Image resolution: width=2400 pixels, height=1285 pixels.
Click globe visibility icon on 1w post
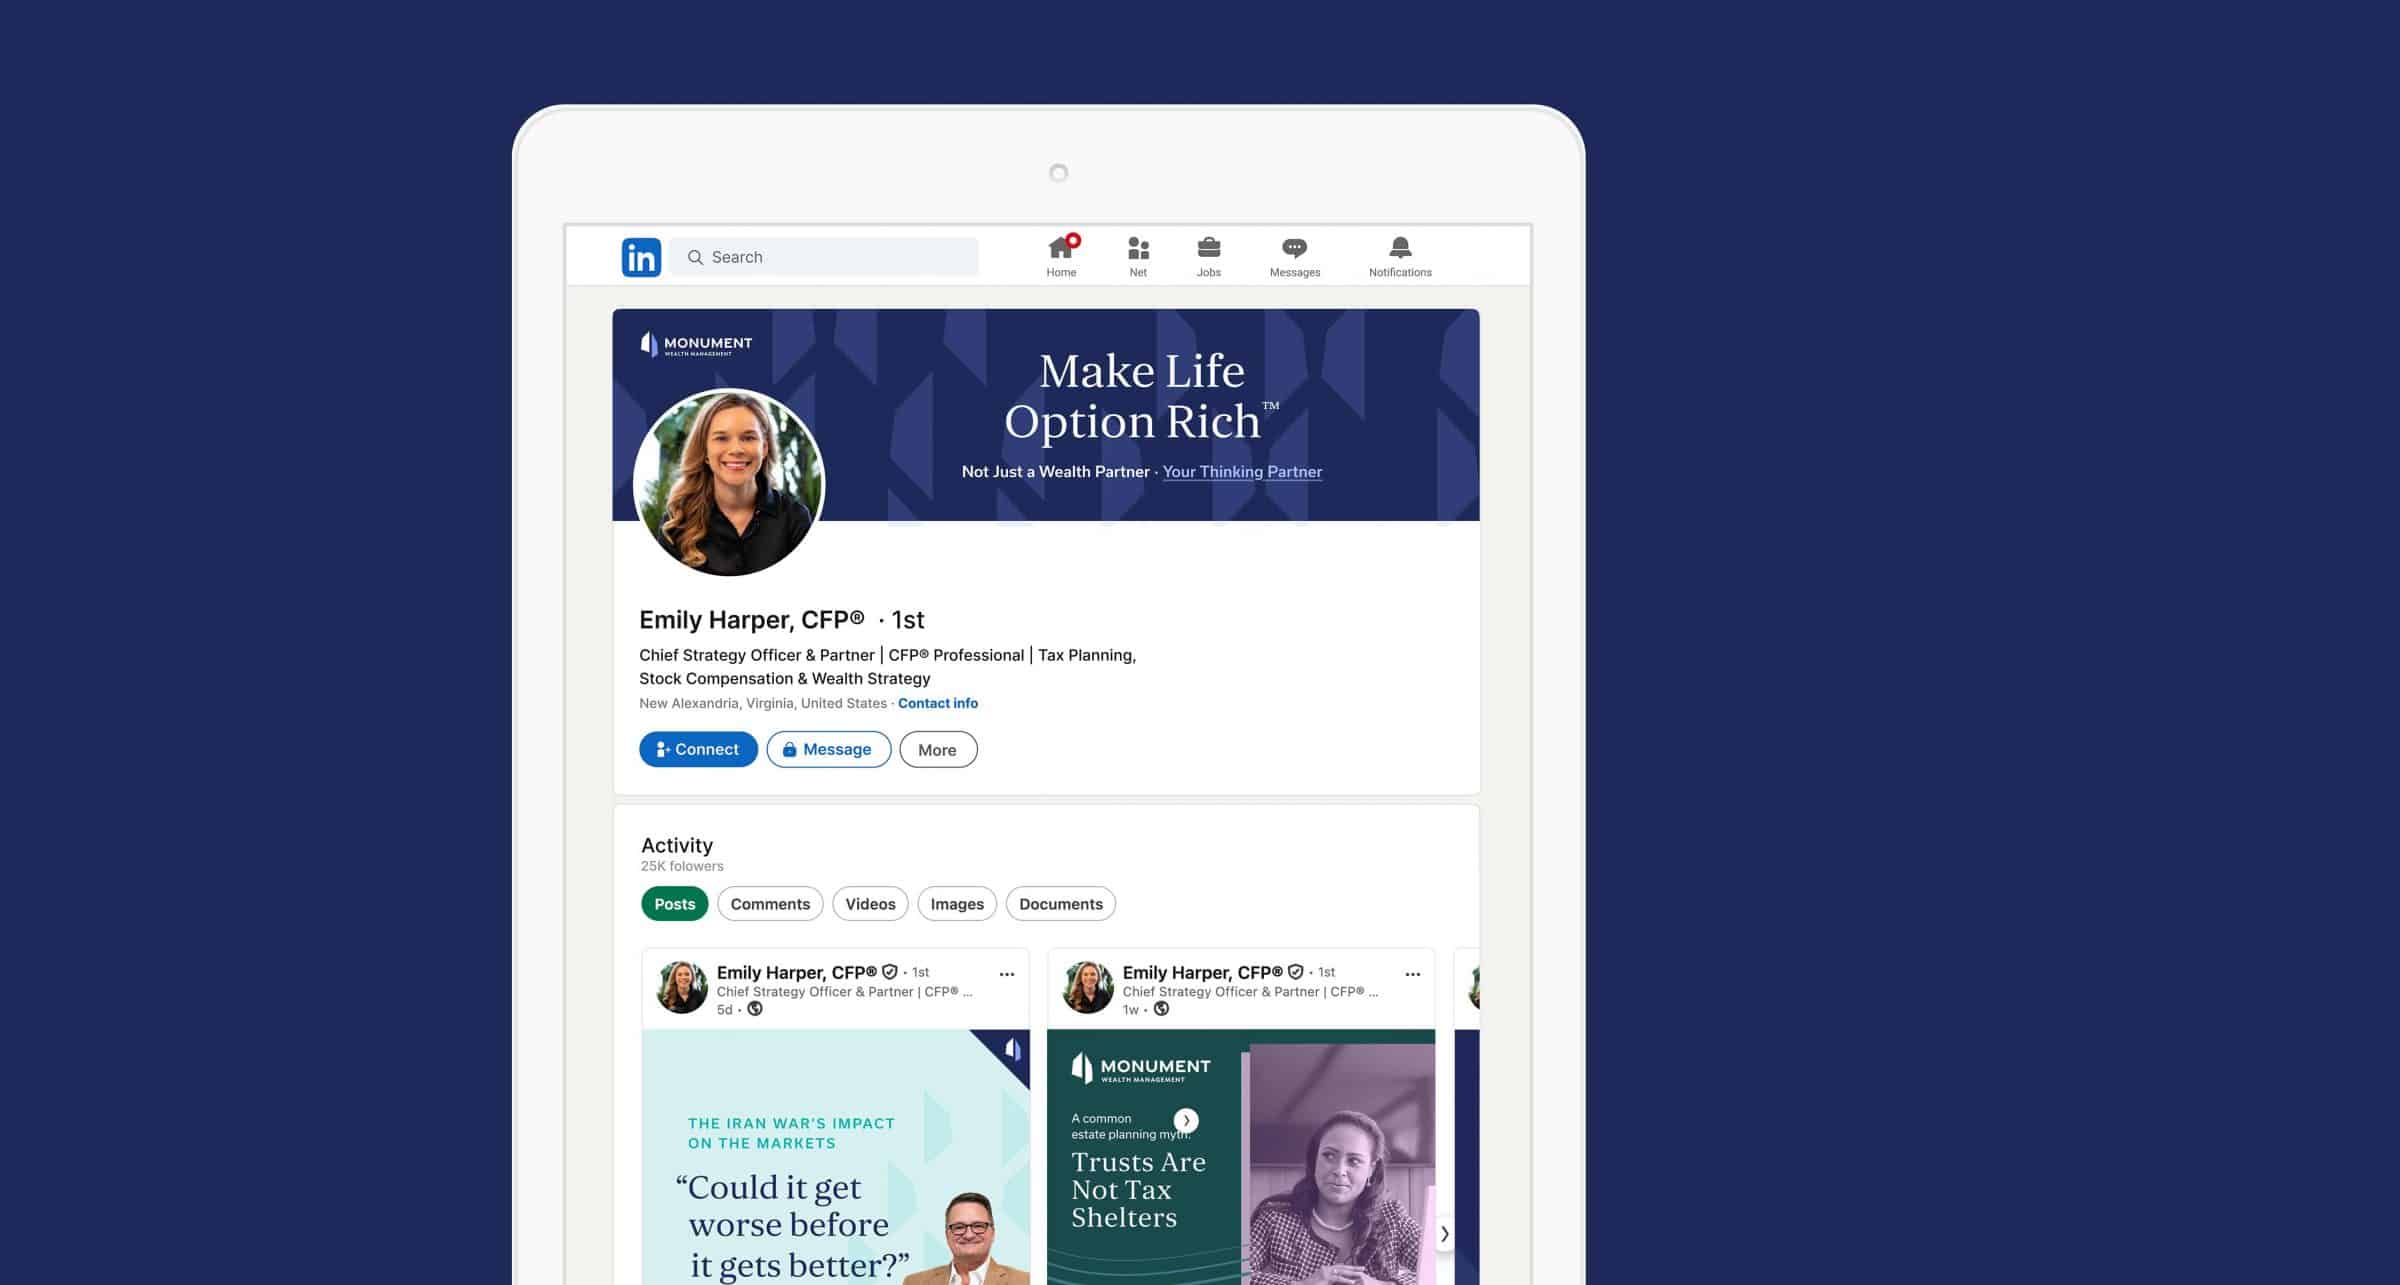pos(1161,1009)
